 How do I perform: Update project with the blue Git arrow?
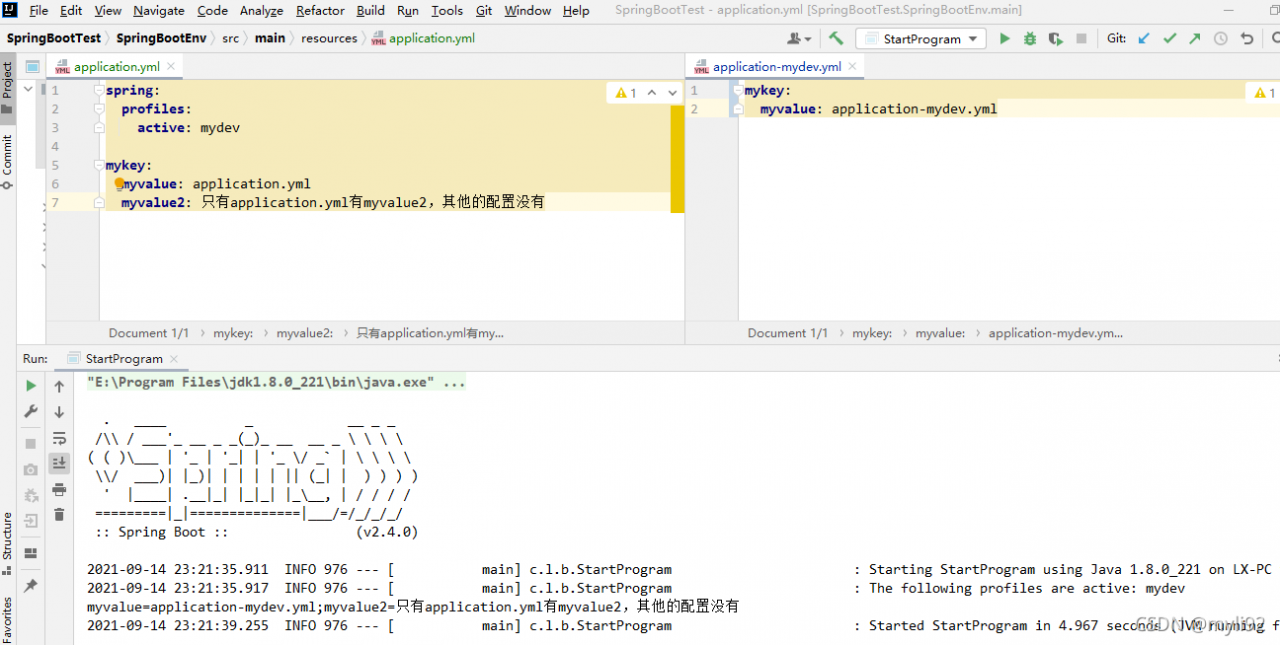(x=1144, y=38)
